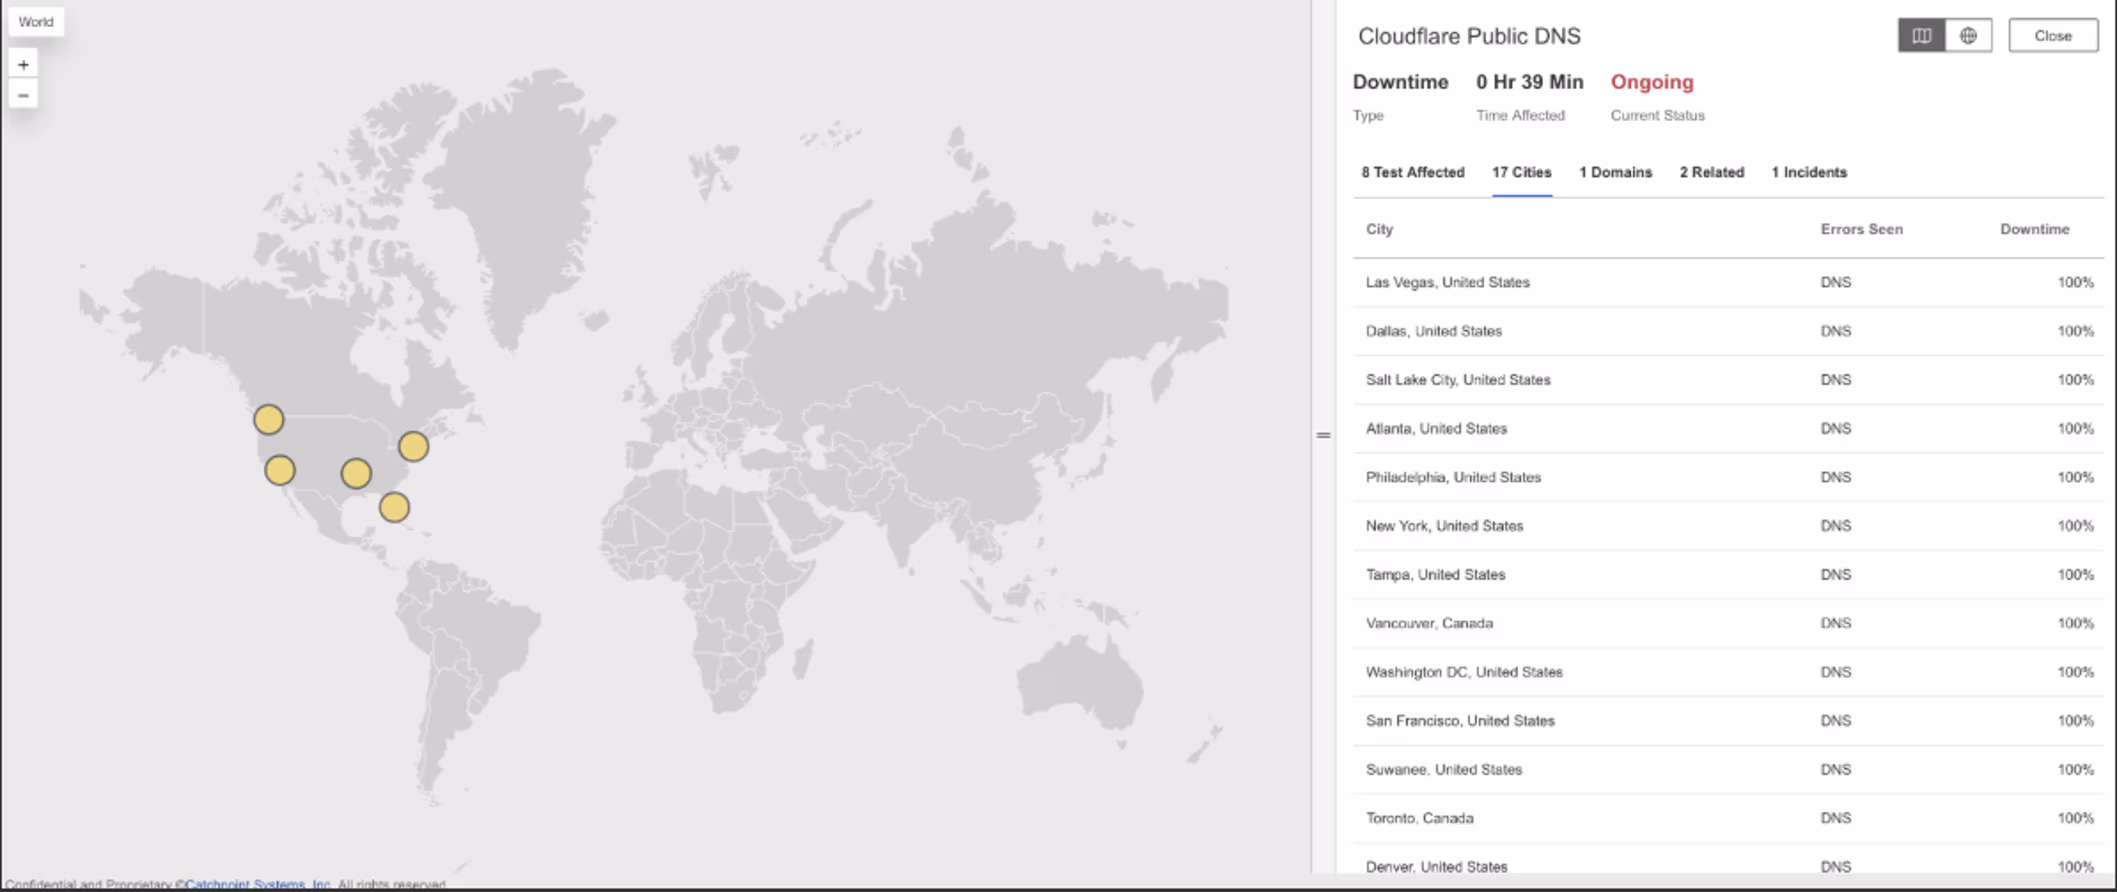Click the Florida map marker
Image resolution: width=2118 pixels, height=892 pixels.
394,507
